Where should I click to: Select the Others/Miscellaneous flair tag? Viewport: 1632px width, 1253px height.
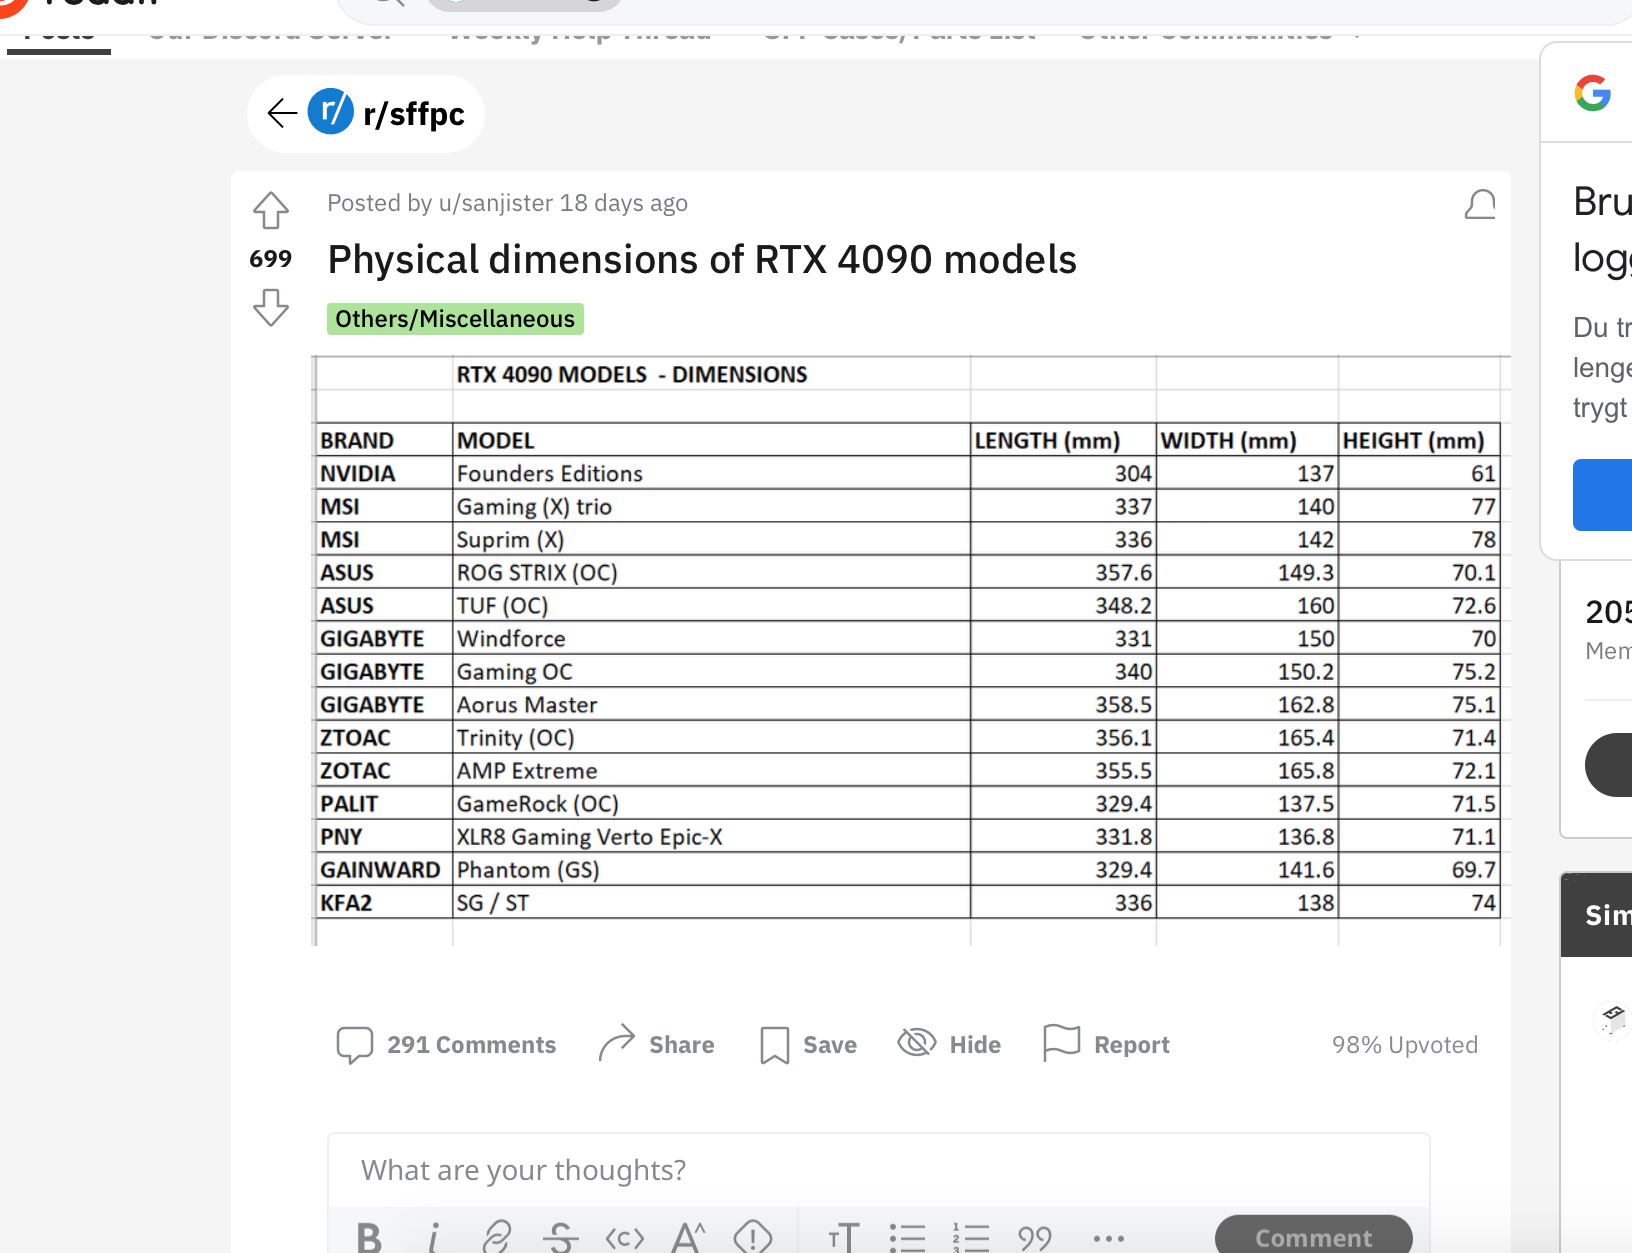pyautogui.click(x=455, y=319)
